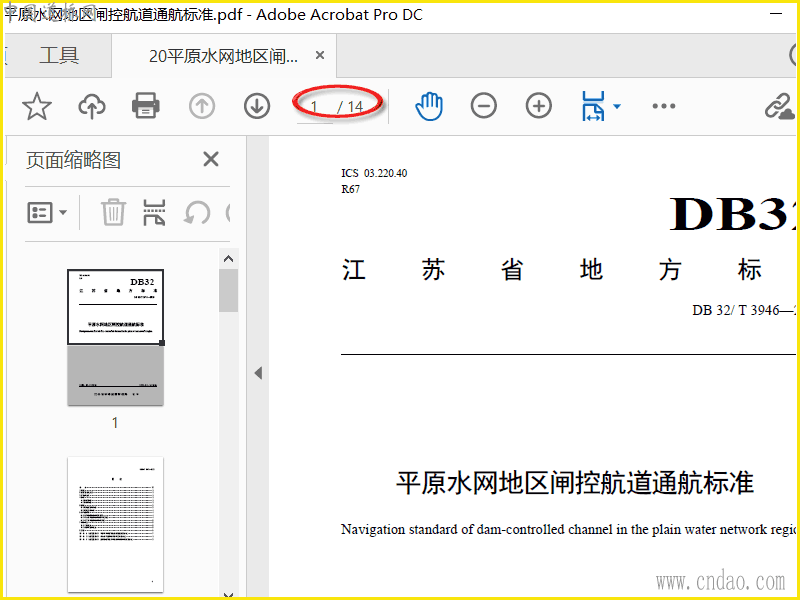Select page 1 thumbnail
Screen dimensions: 800x600
point(115,337)
